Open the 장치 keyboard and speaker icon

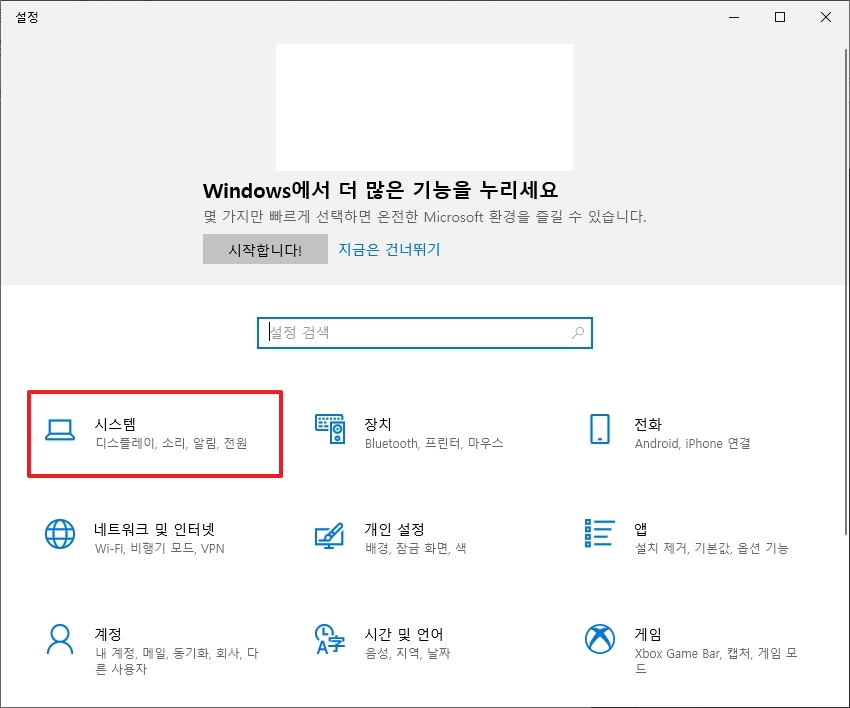[x=330, y=429]
